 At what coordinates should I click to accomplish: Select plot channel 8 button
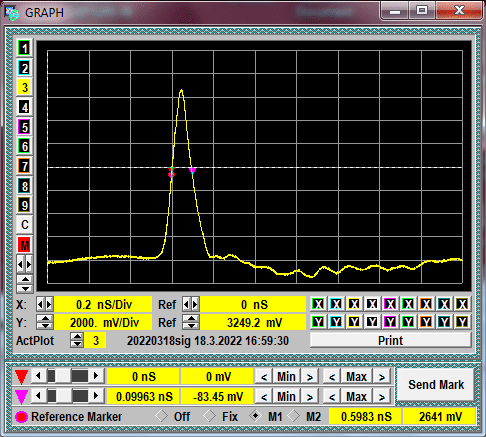24,186
